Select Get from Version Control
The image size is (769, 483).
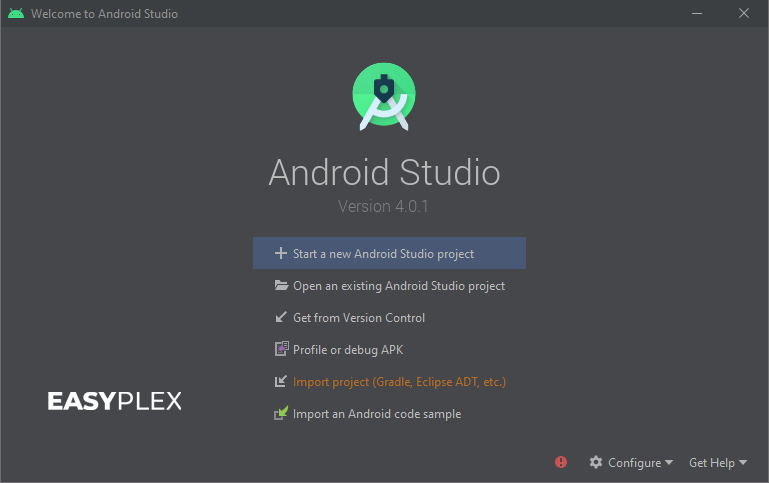point(389,318)
